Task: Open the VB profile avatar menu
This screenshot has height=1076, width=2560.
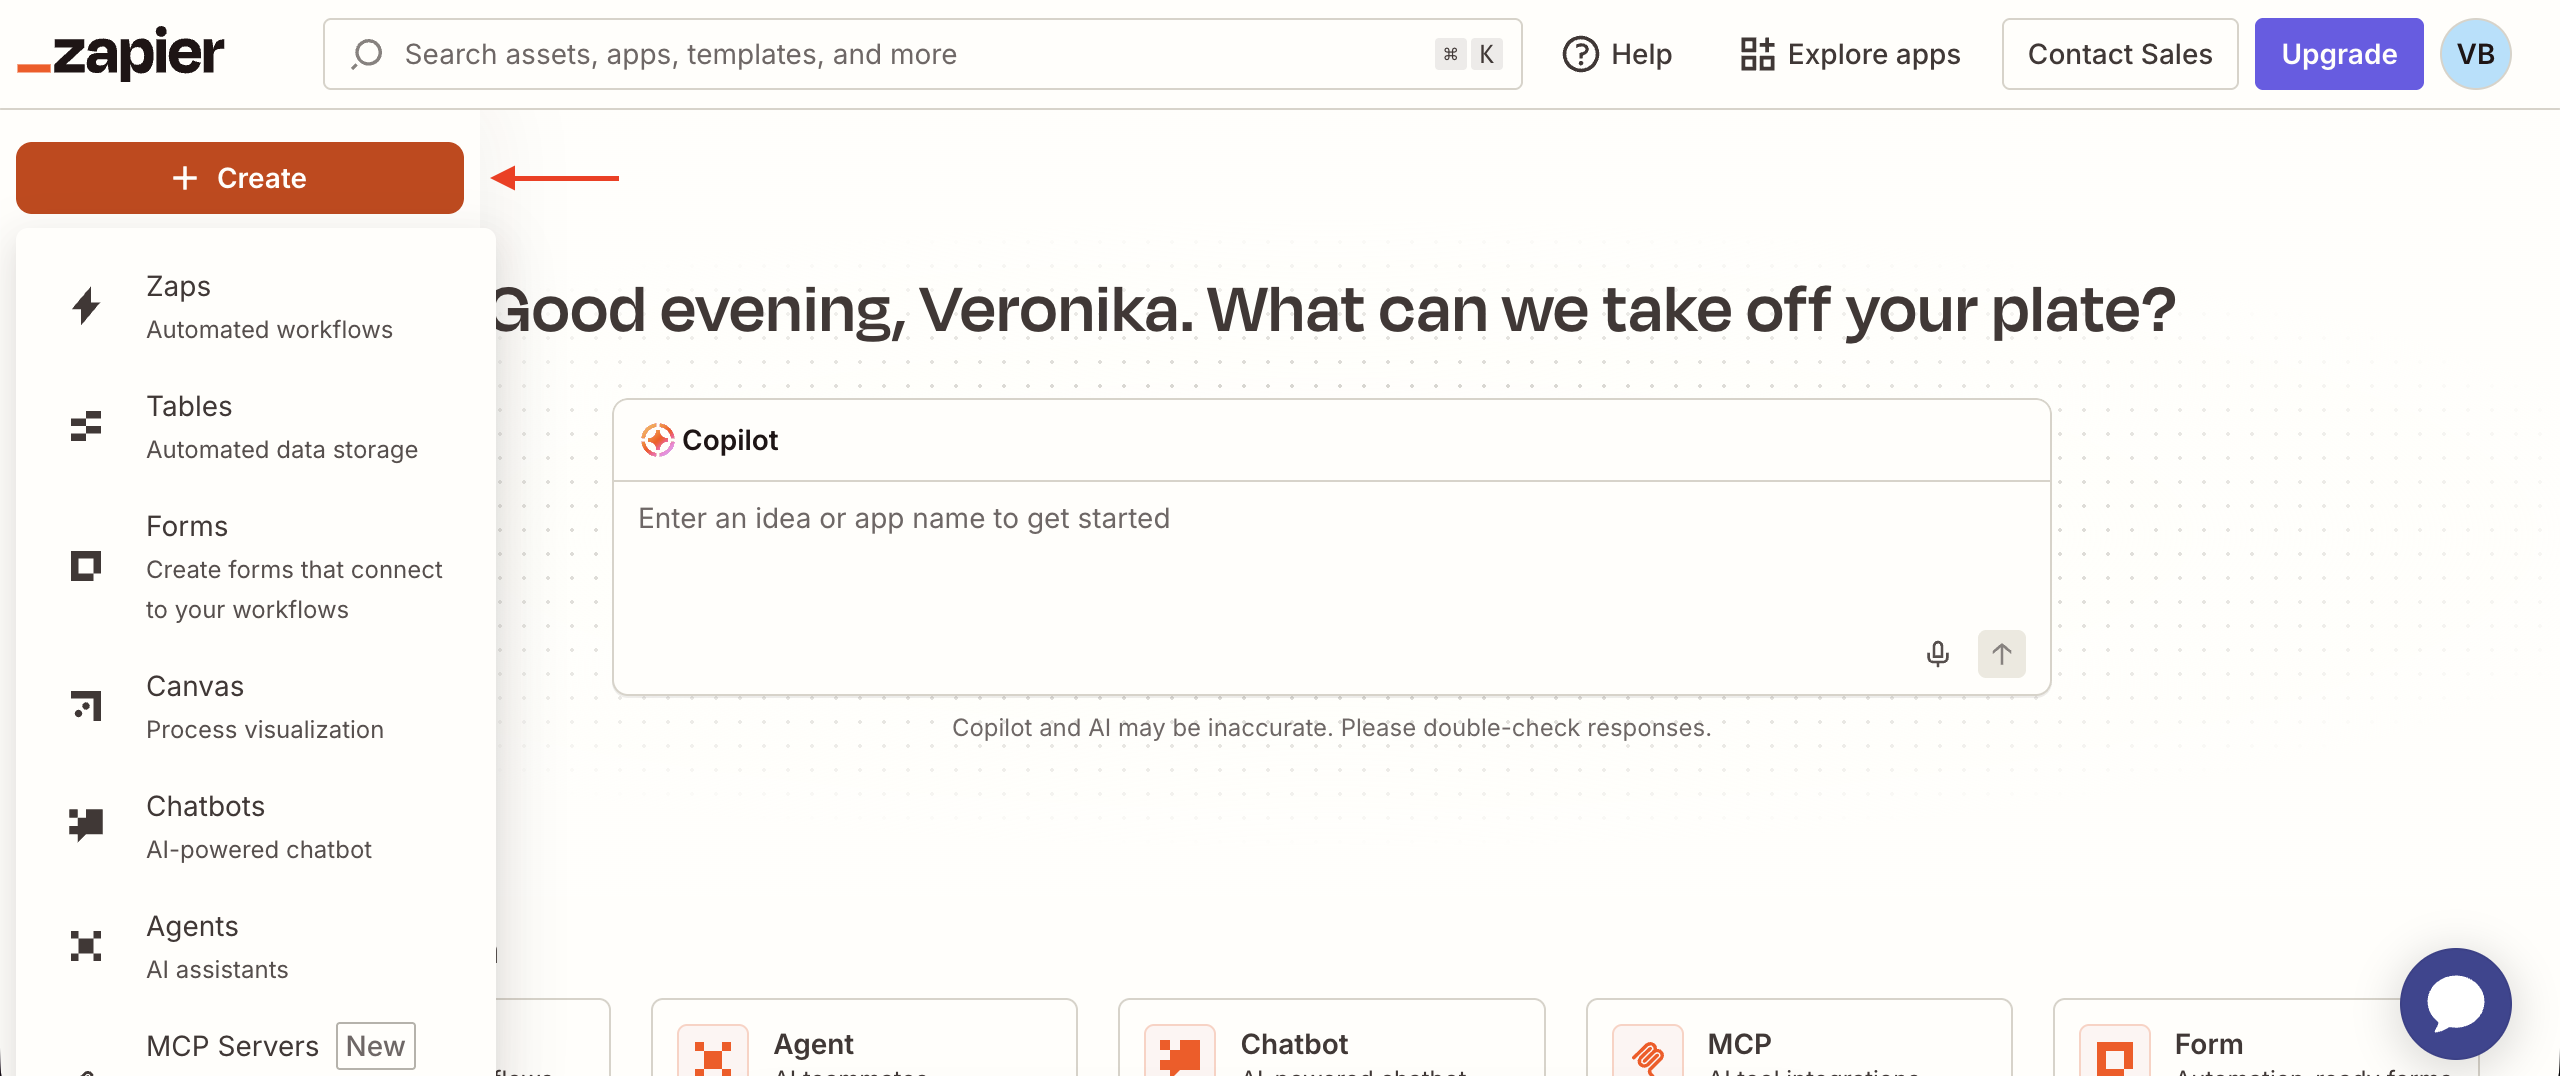Action: coord(2476,54)
